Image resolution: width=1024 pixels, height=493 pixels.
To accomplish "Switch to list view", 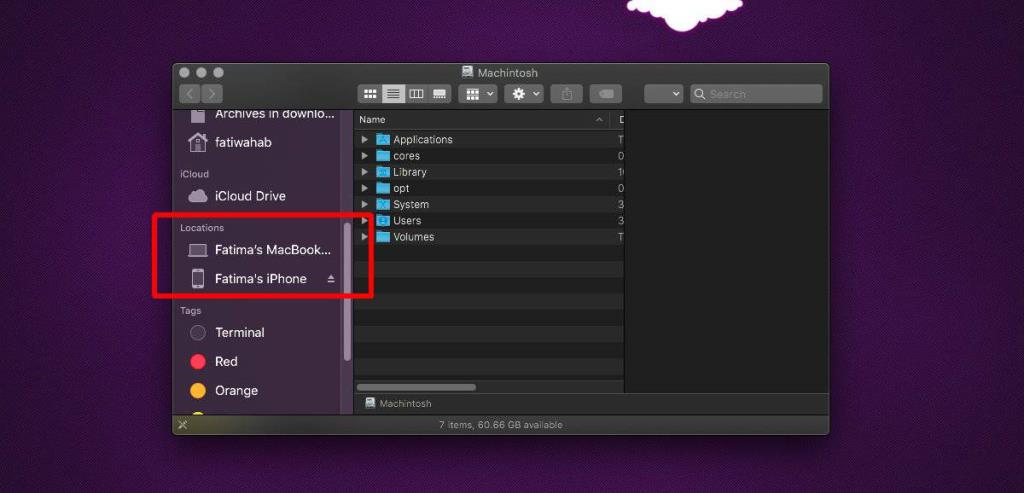I will tap(393, 94).
